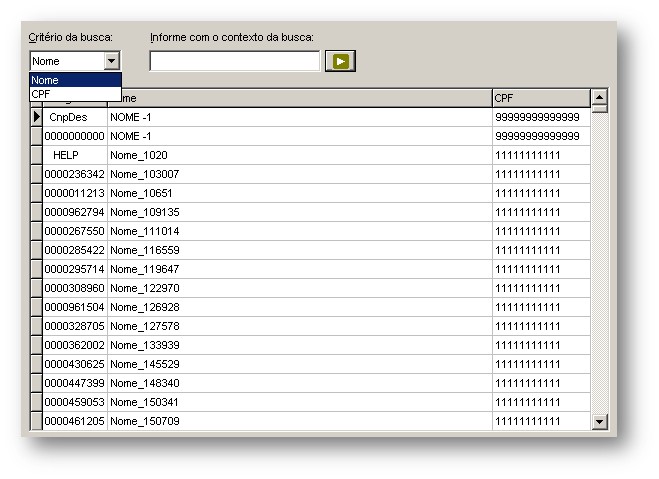Click the Nome_10651 name cell
659x479 pixels.
click(300, 193)
